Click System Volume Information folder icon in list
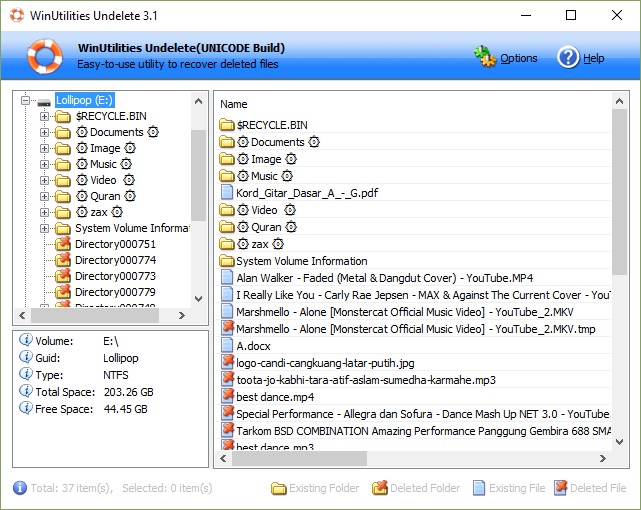The height and width of the screenshot is (510, 641). (226, 261)
